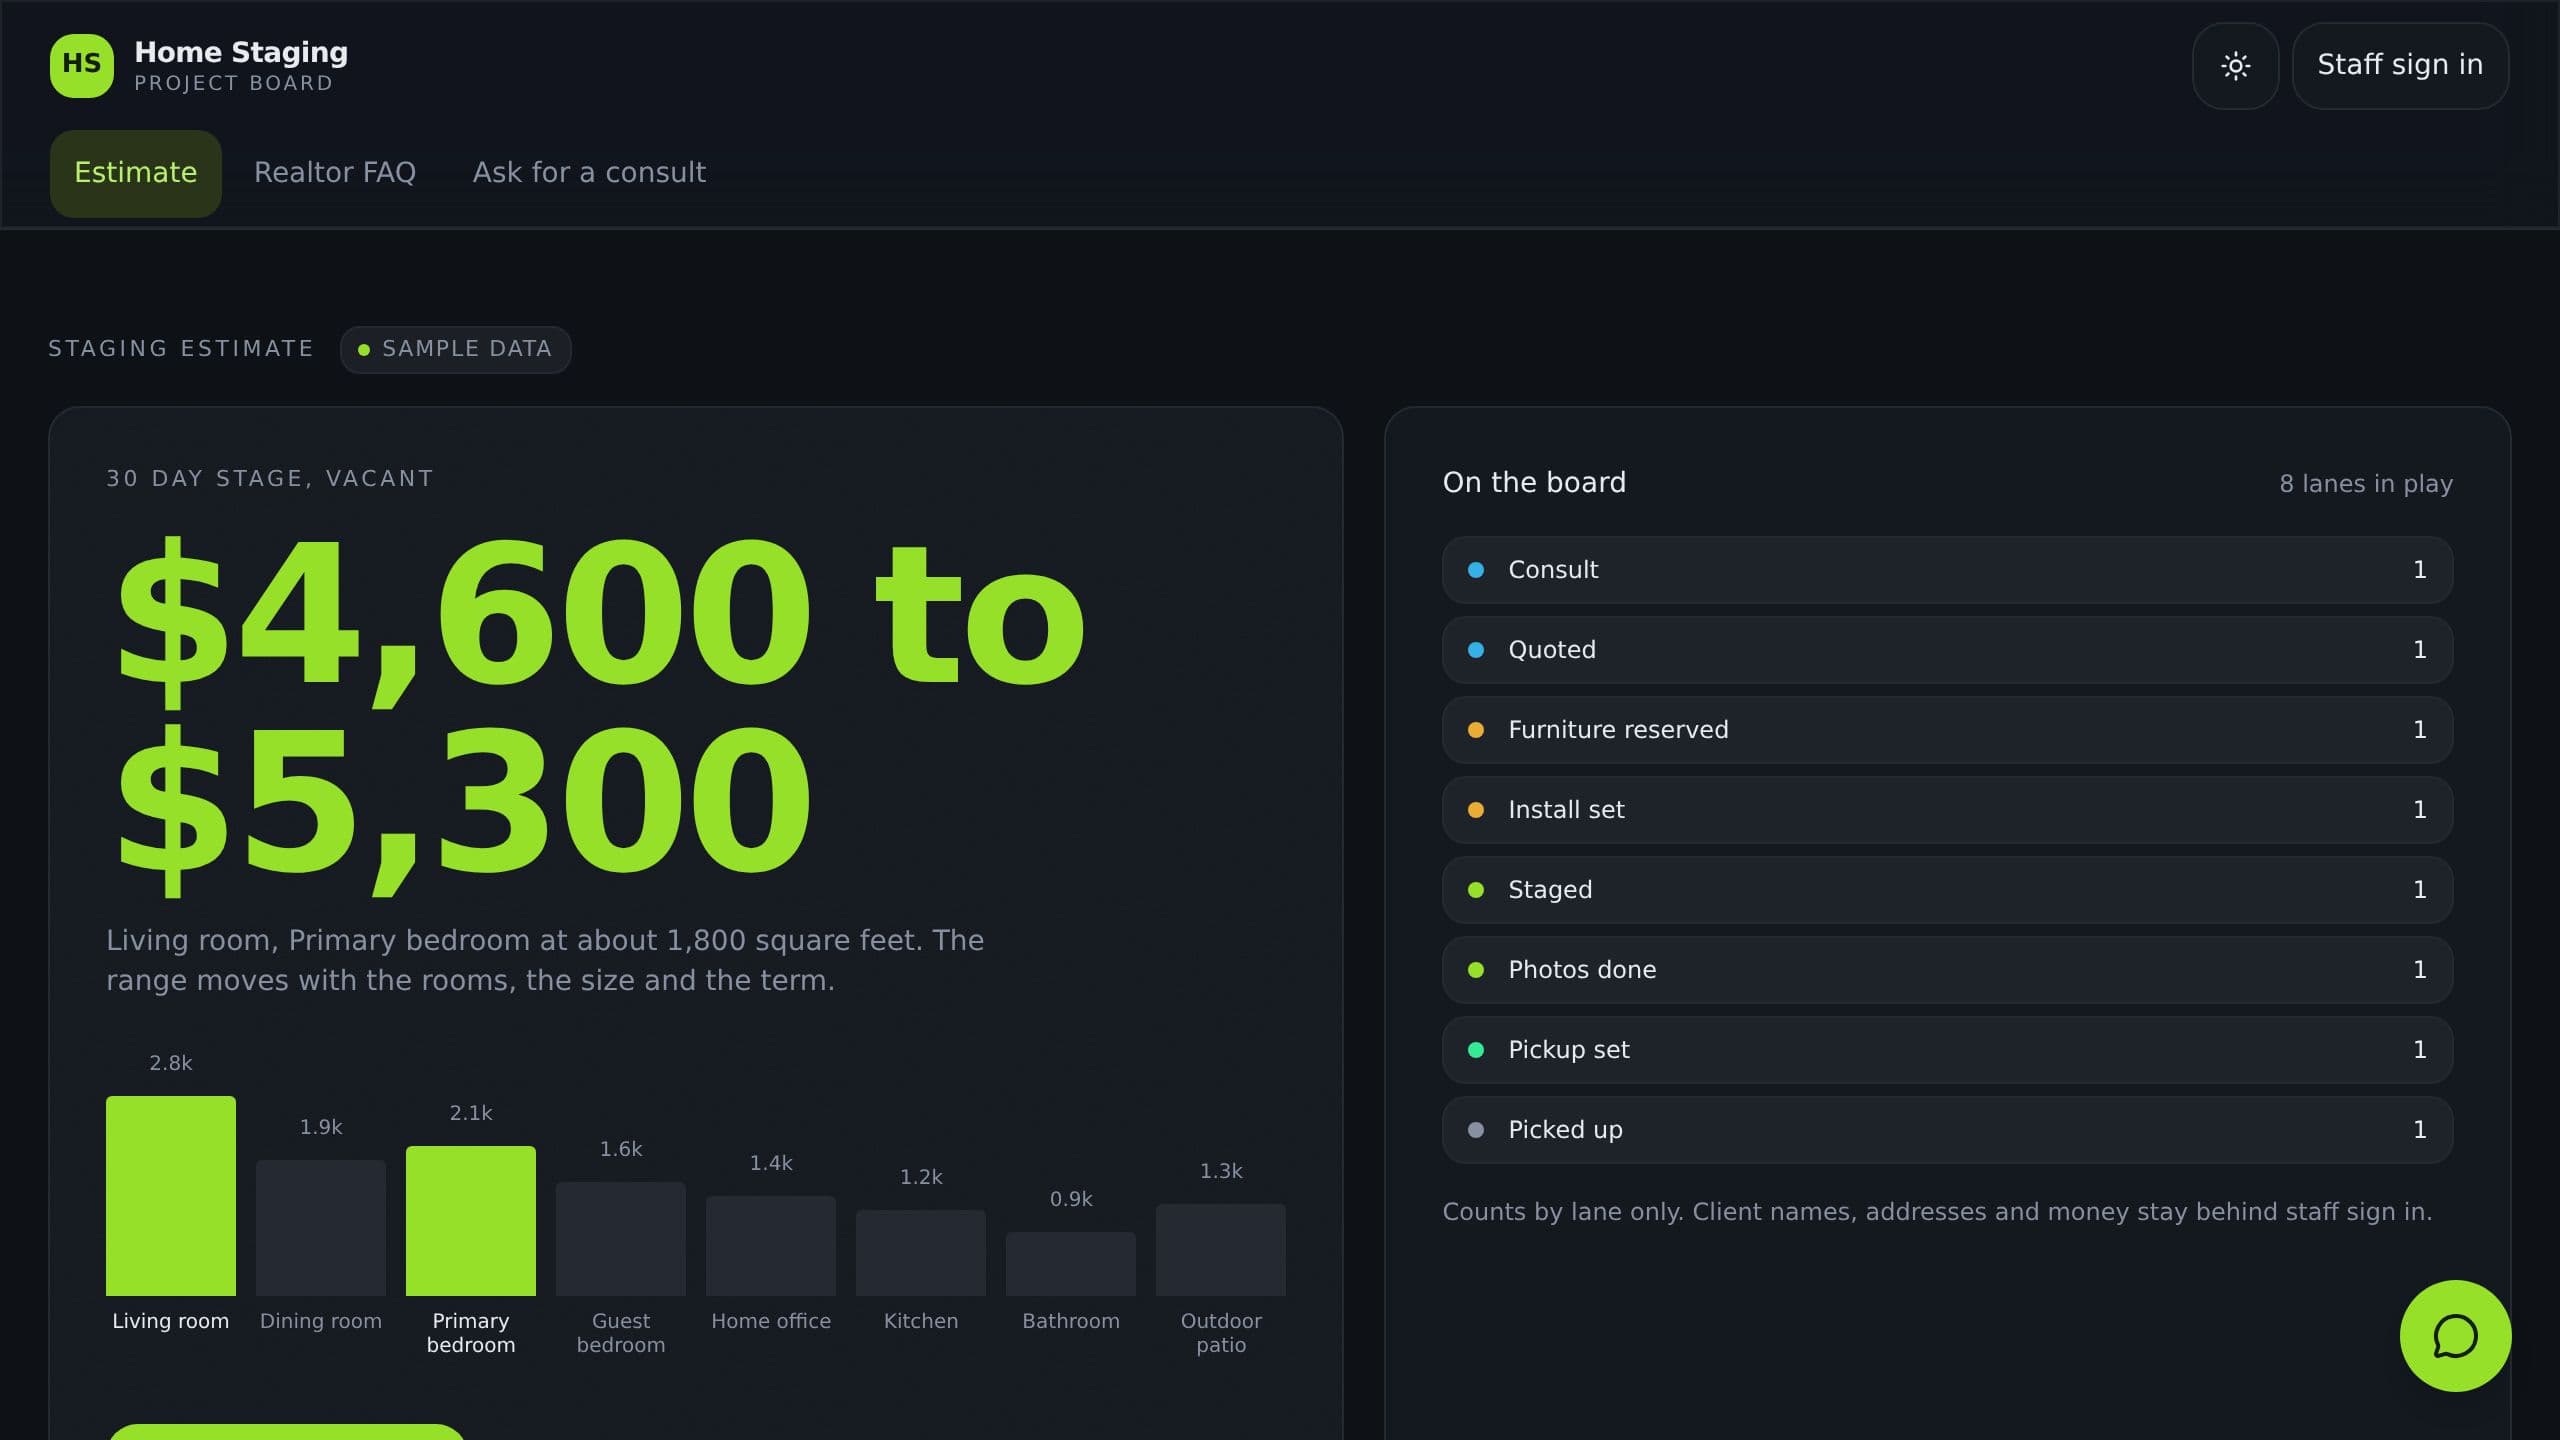Click the 2.8k value above Living room
The height and width of the screenshot is (1440, 2560).
(x=171, y=1063)
